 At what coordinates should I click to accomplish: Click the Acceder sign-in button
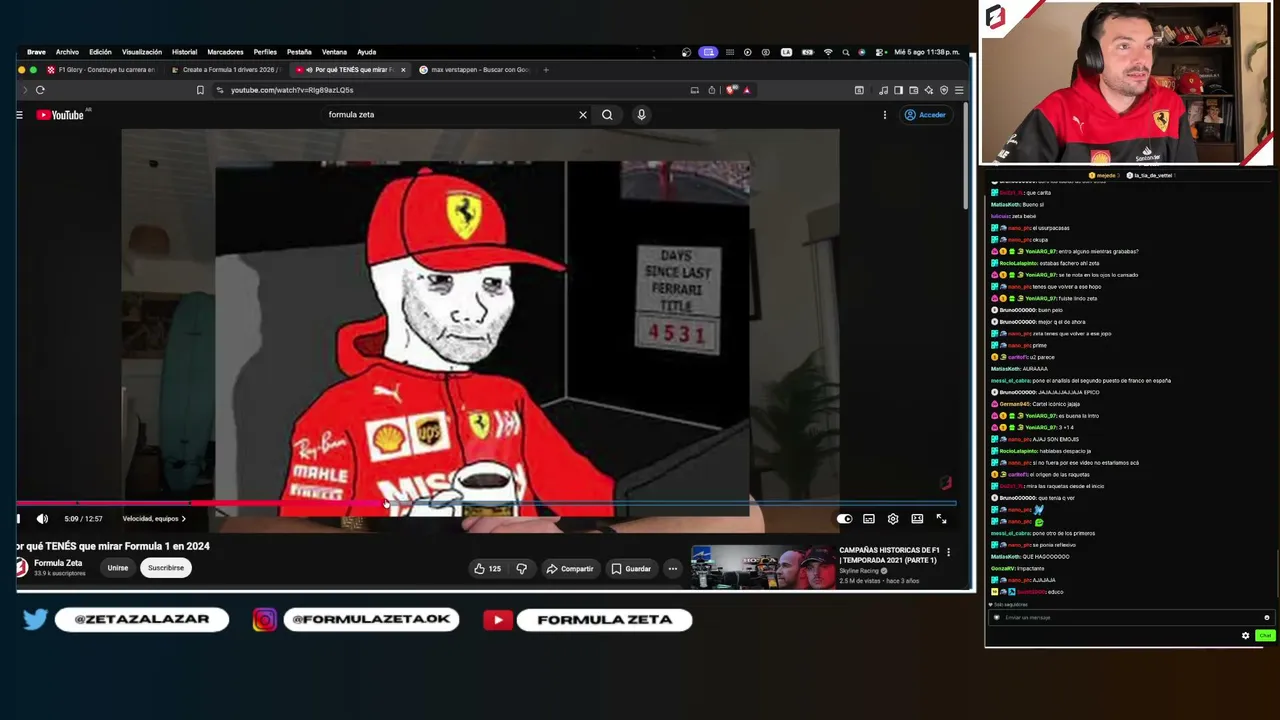(x=925, y=115)
